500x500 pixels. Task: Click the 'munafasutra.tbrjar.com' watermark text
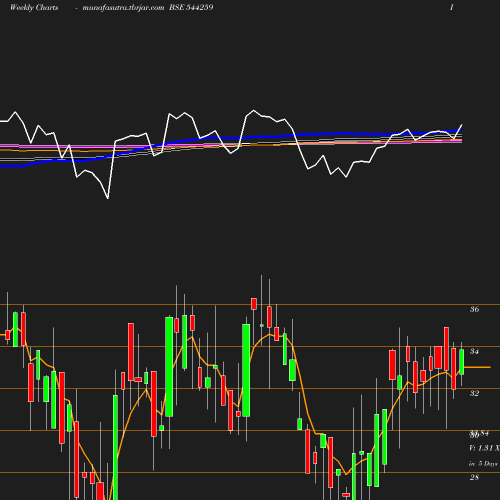coord(123,7)
